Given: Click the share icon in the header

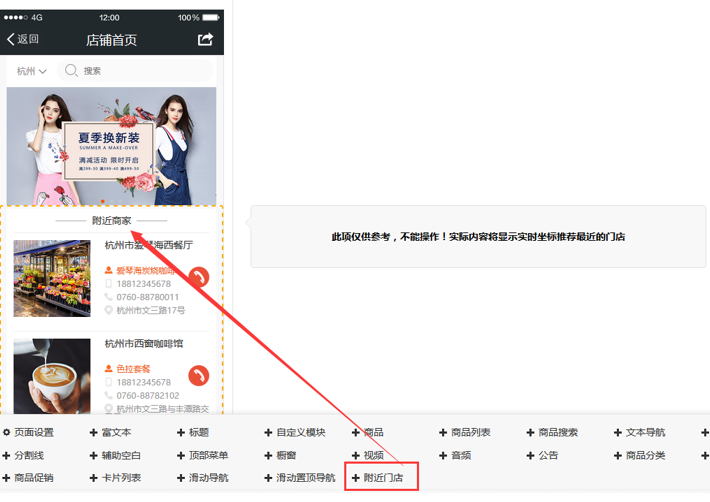Looking at the screenshot, I should click(205, 40).
